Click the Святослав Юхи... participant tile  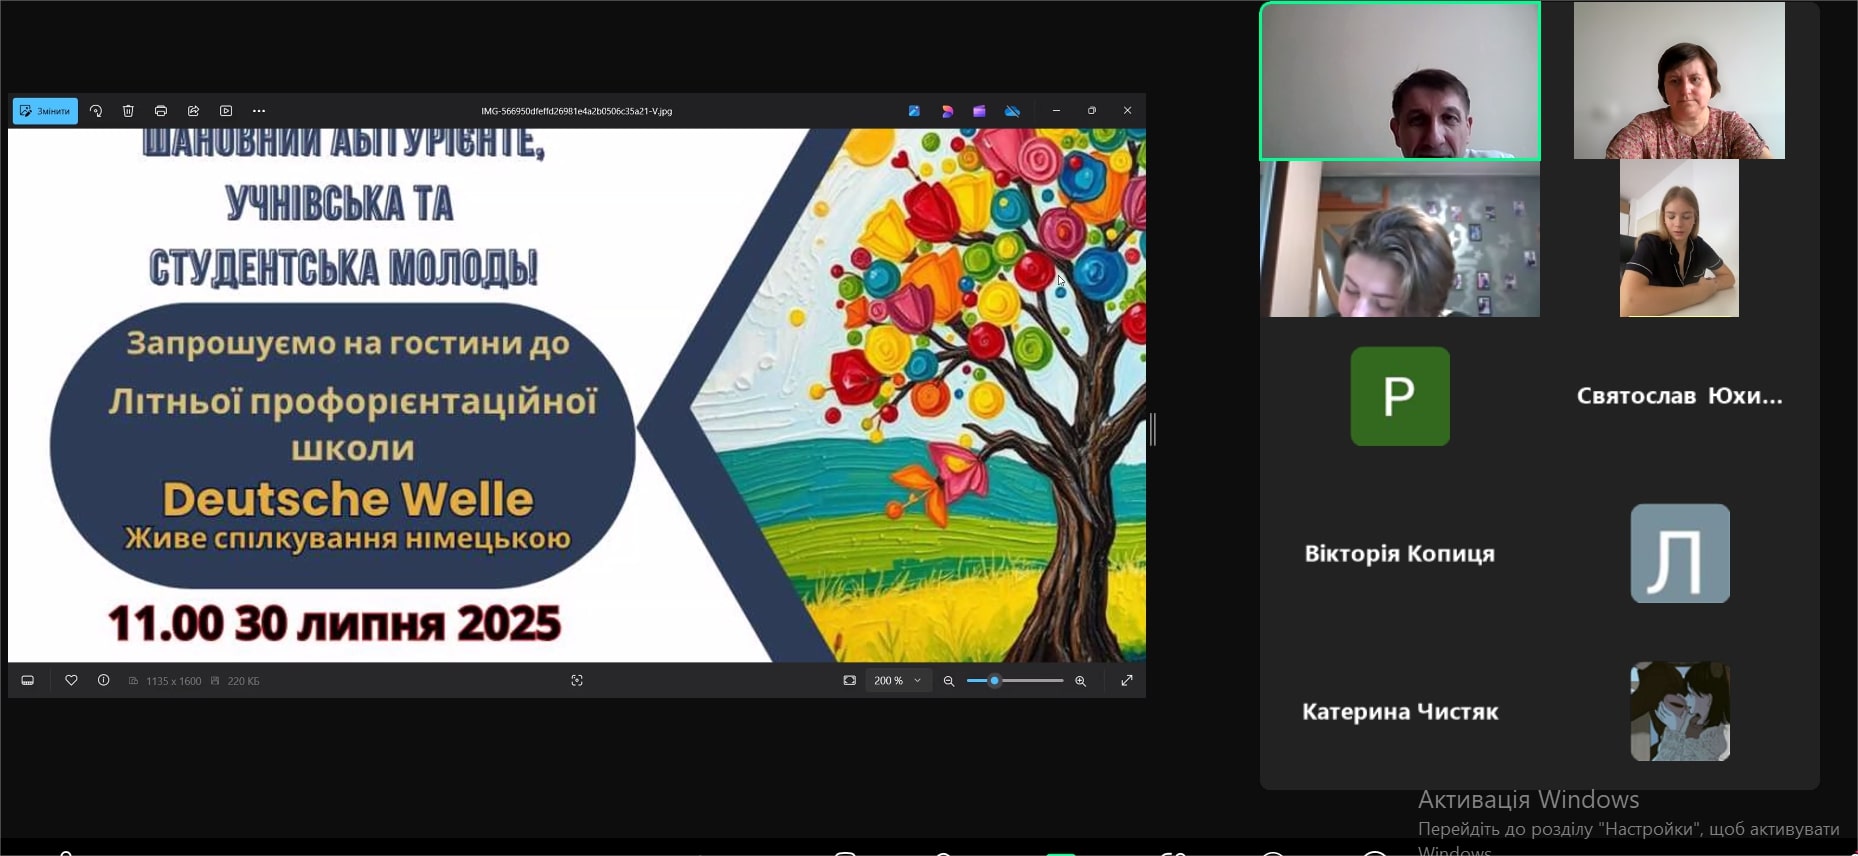click(x=1680, y=396)
